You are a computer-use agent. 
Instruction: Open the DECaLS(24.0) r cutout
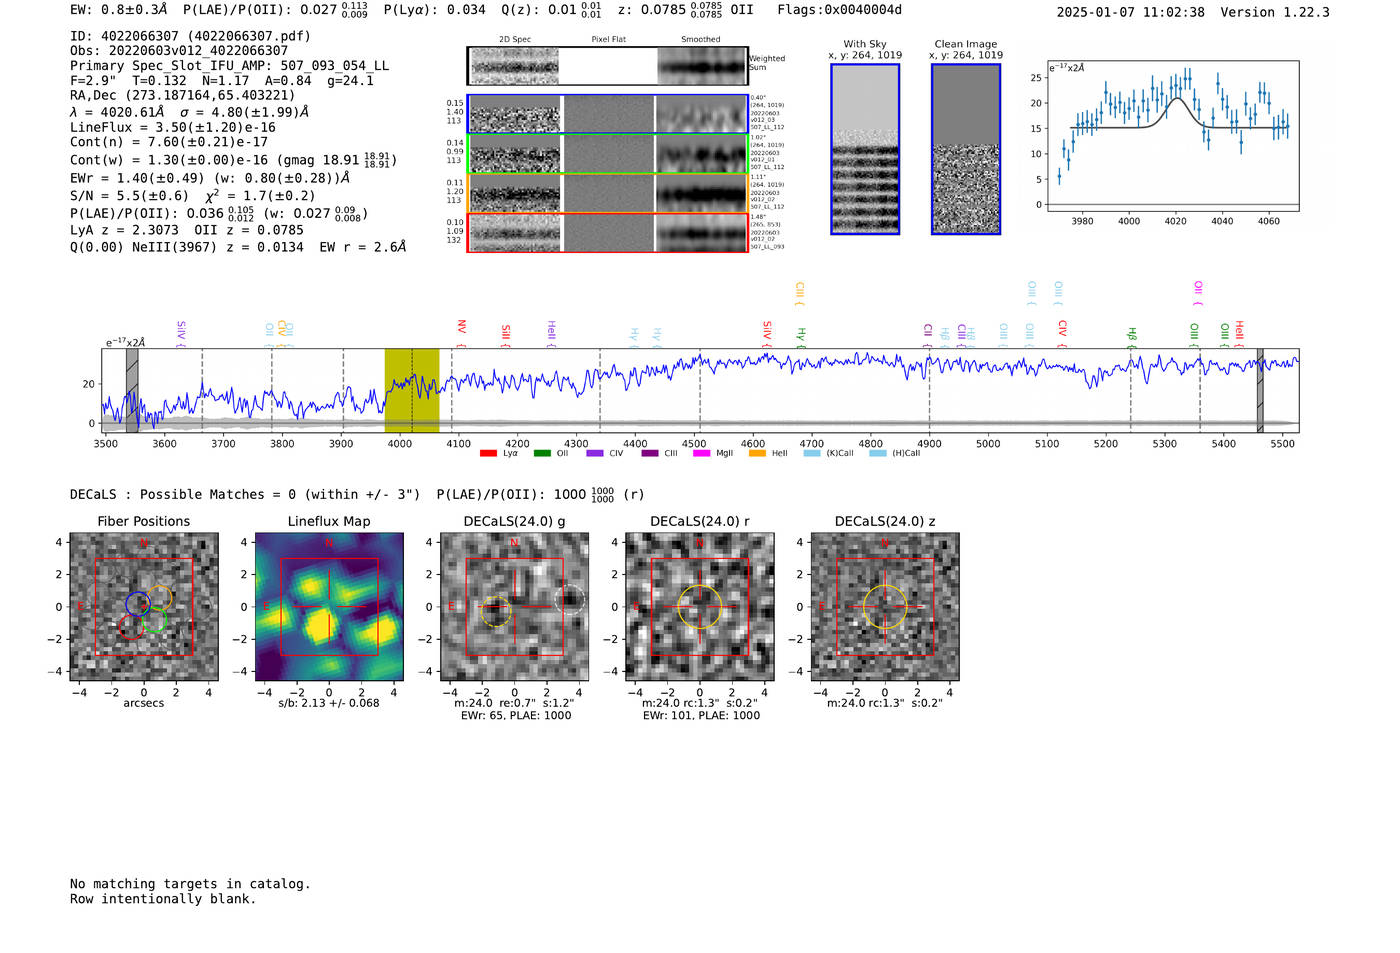700,607
